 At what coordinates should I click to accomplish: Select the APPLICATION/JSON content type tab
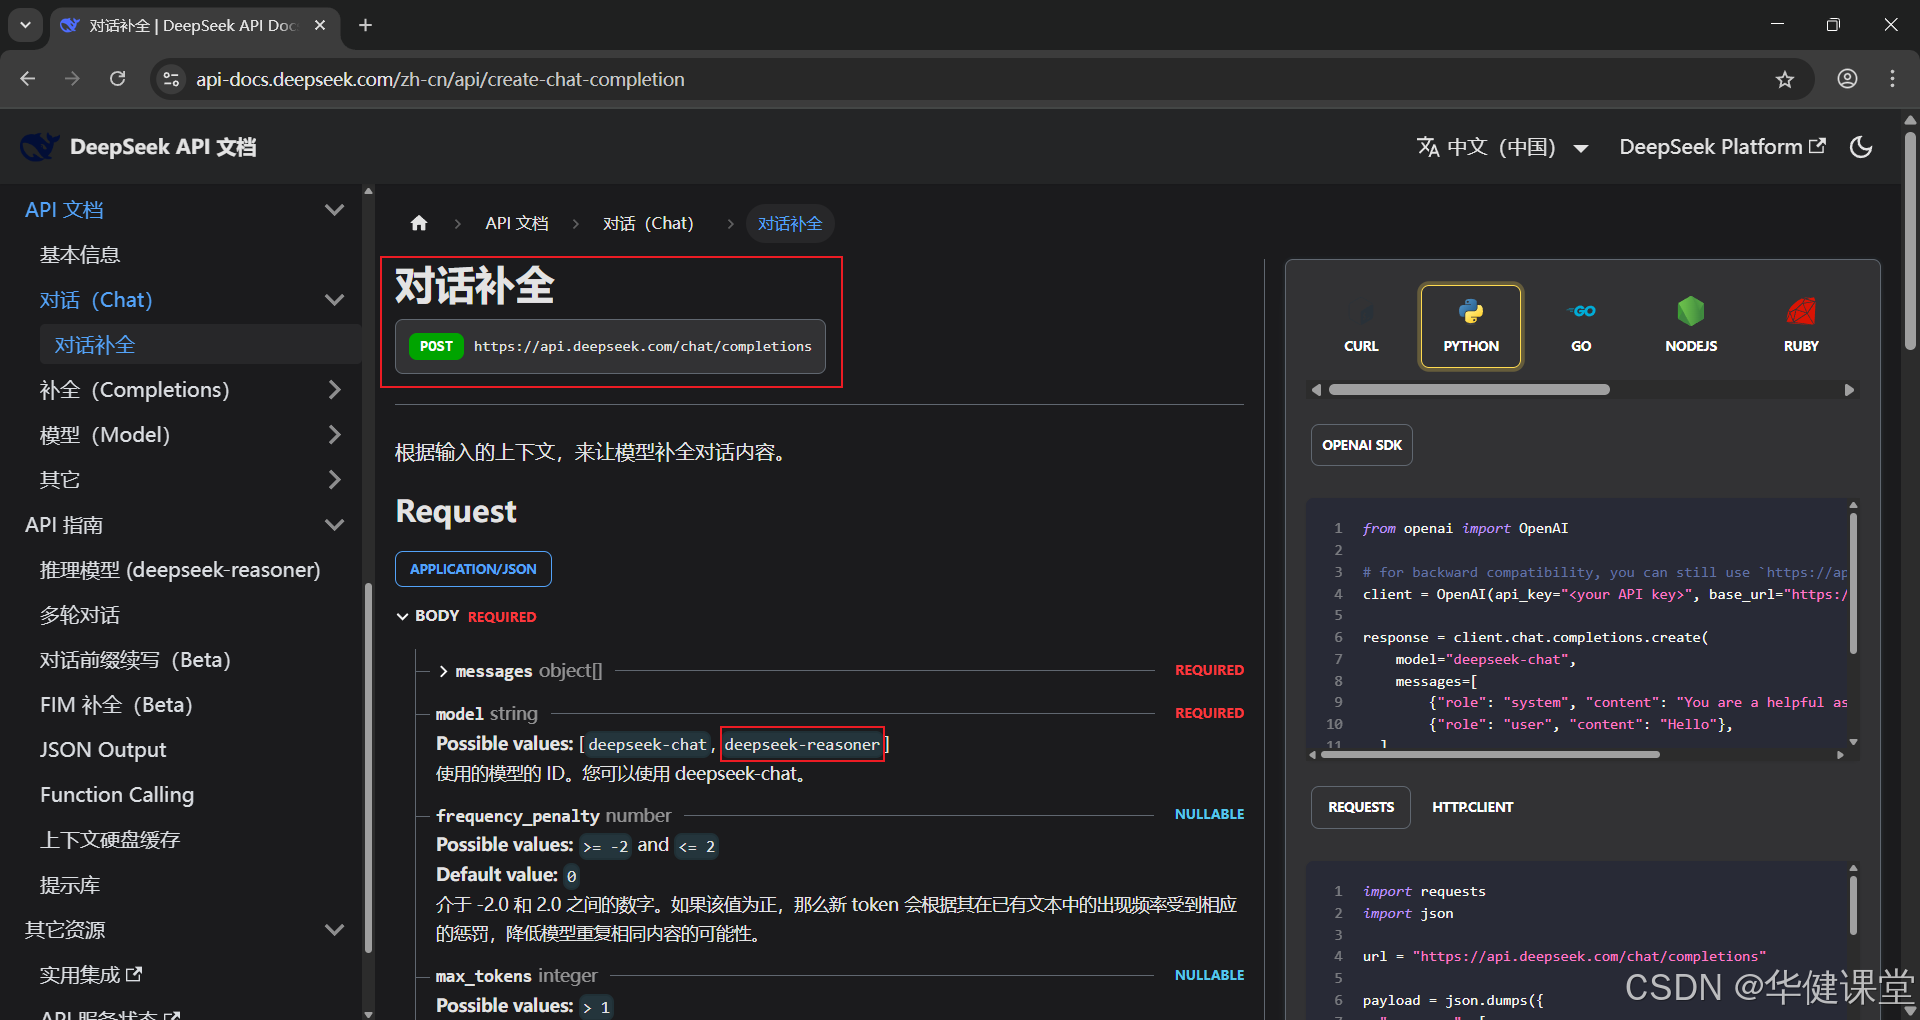pyautogui.click(x=473, y=569)
